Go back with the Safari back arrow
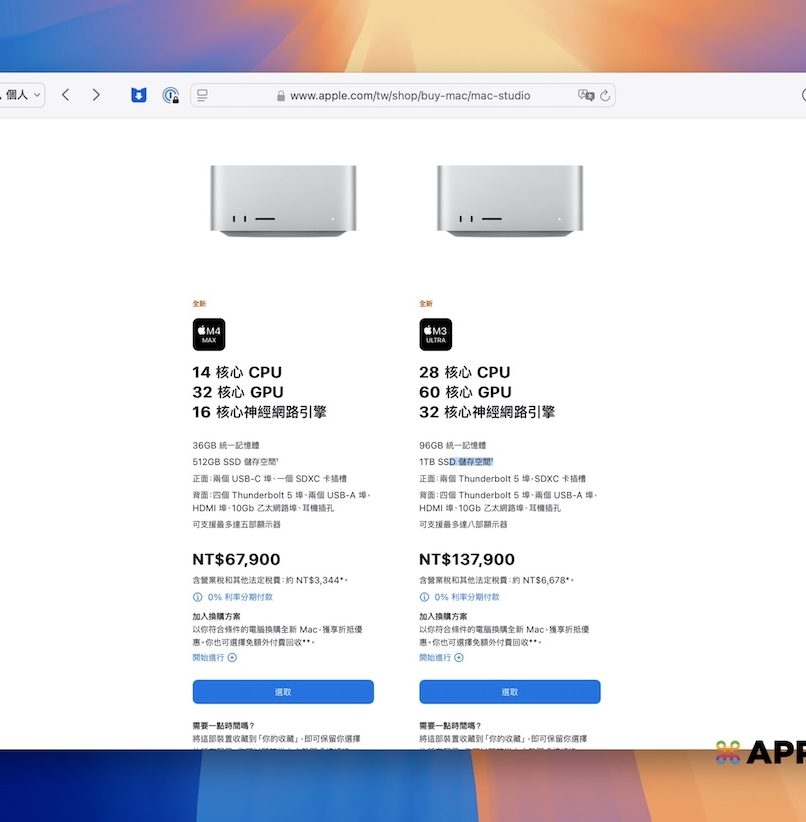This screenshot has height=822, width=806. (x=65, y=95)
